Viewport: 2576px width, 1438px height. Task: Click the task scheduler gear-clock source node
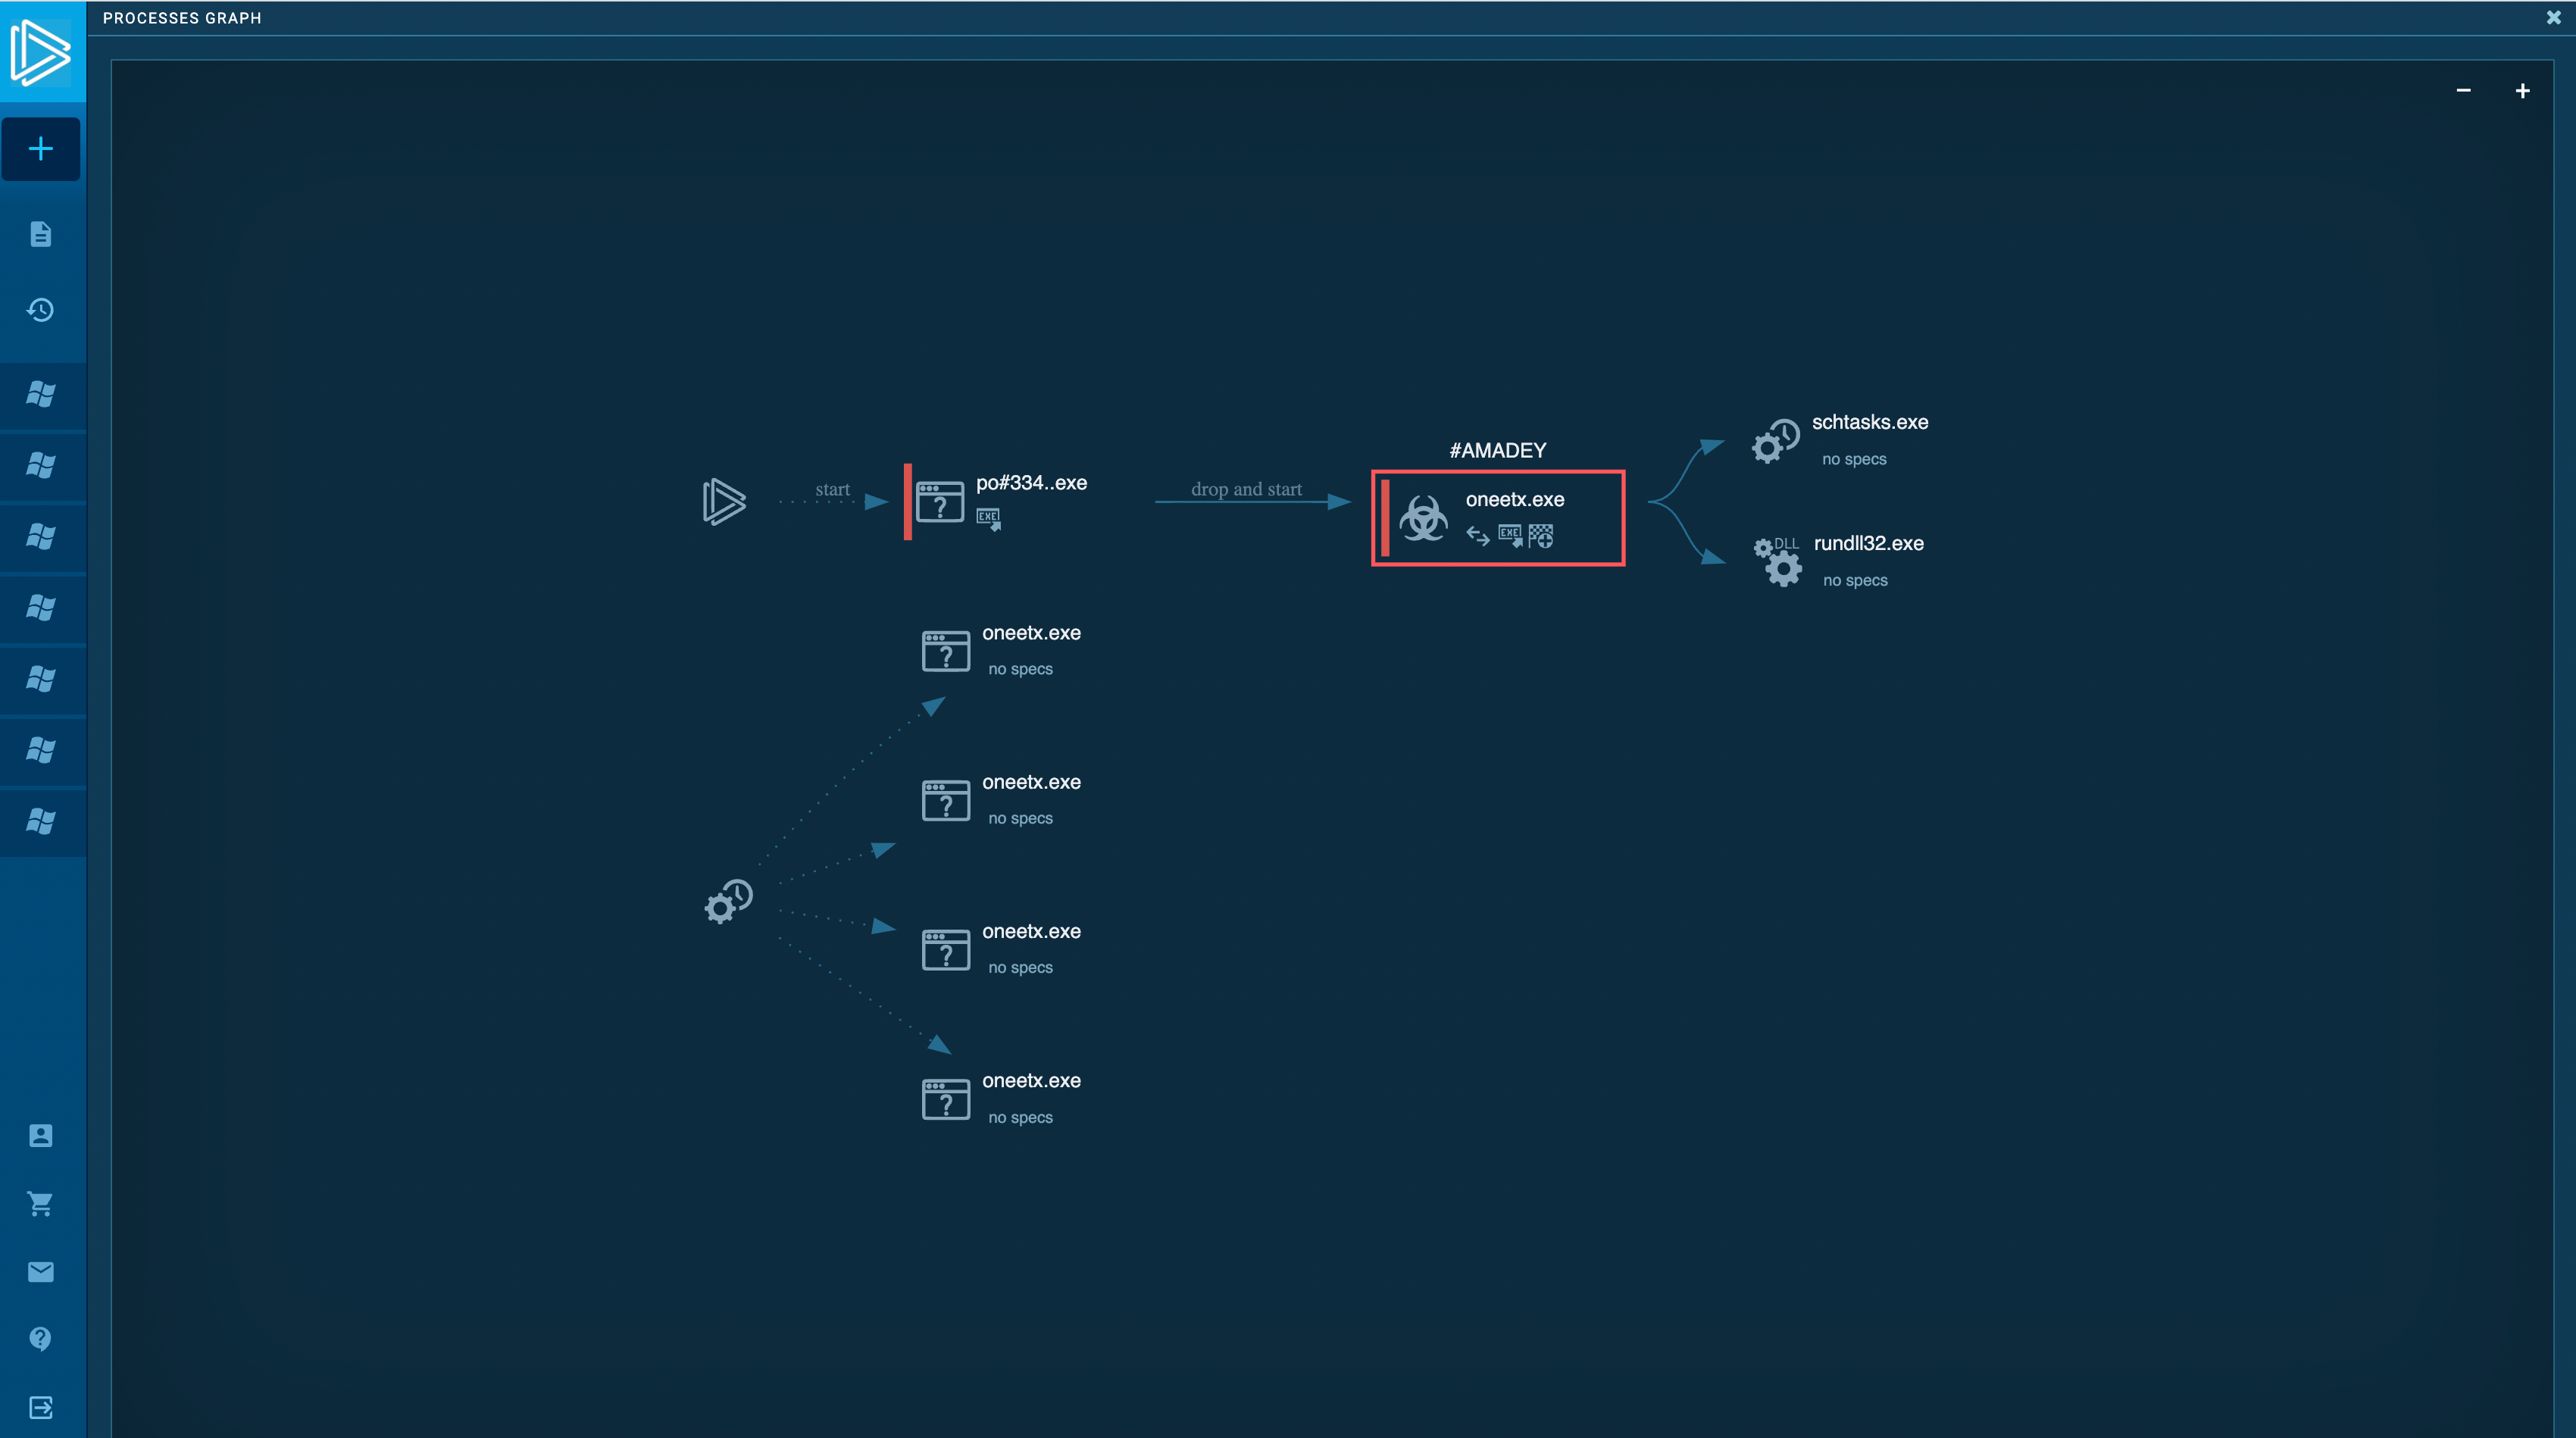(728, 902)
